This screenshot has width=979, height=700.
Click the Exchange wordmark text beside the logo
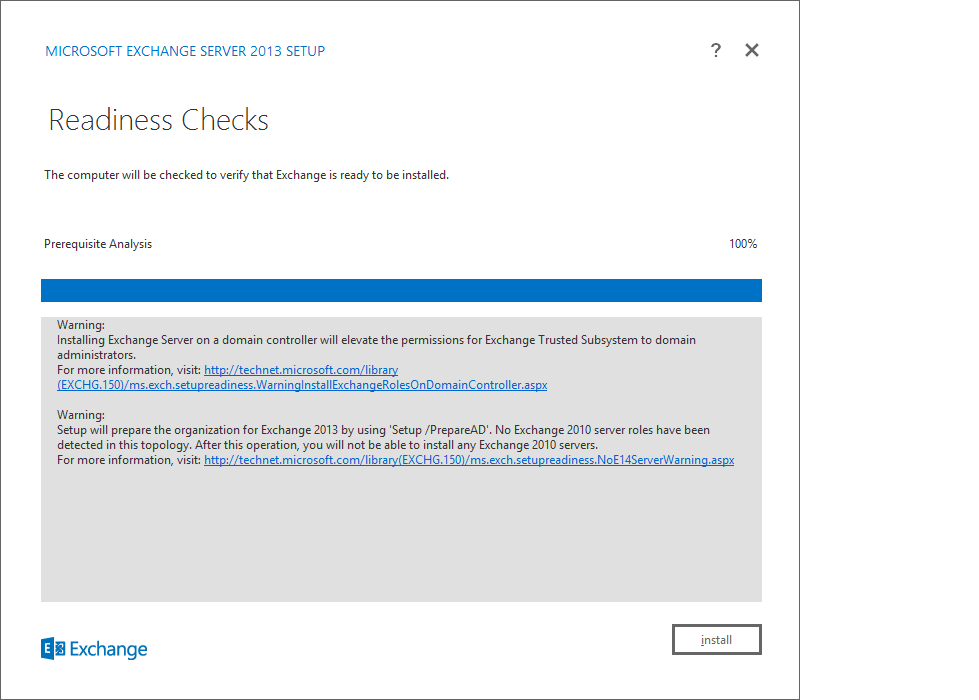click(x=109, y=649)
